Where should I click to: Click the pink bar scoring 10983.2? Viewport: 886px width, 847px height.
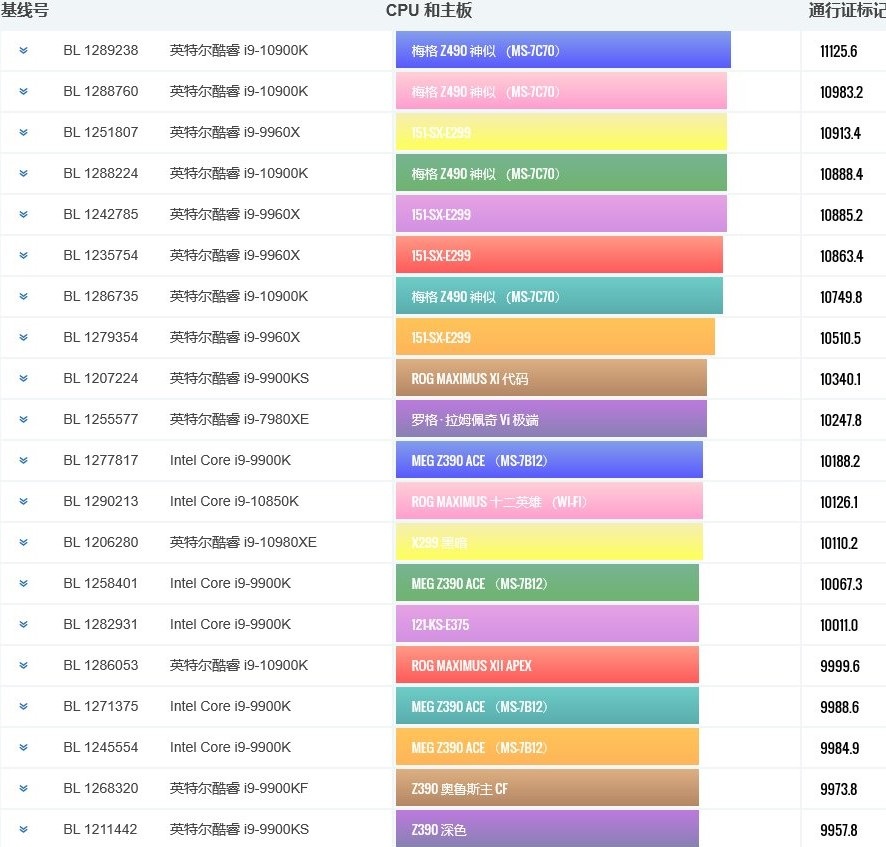[561, 91]
